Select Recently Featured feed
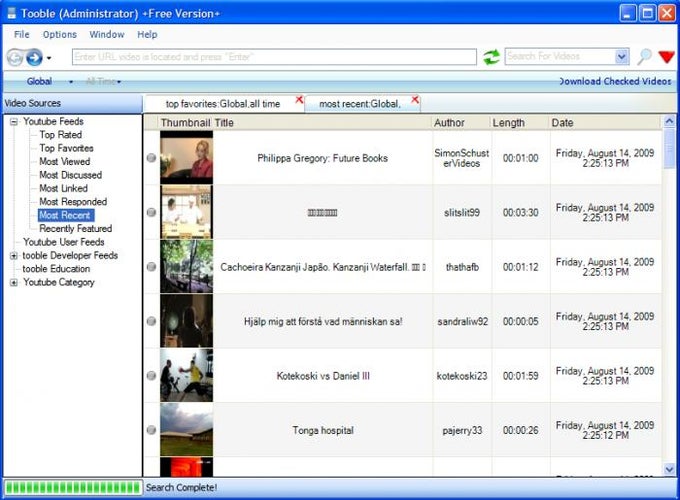 75,229
